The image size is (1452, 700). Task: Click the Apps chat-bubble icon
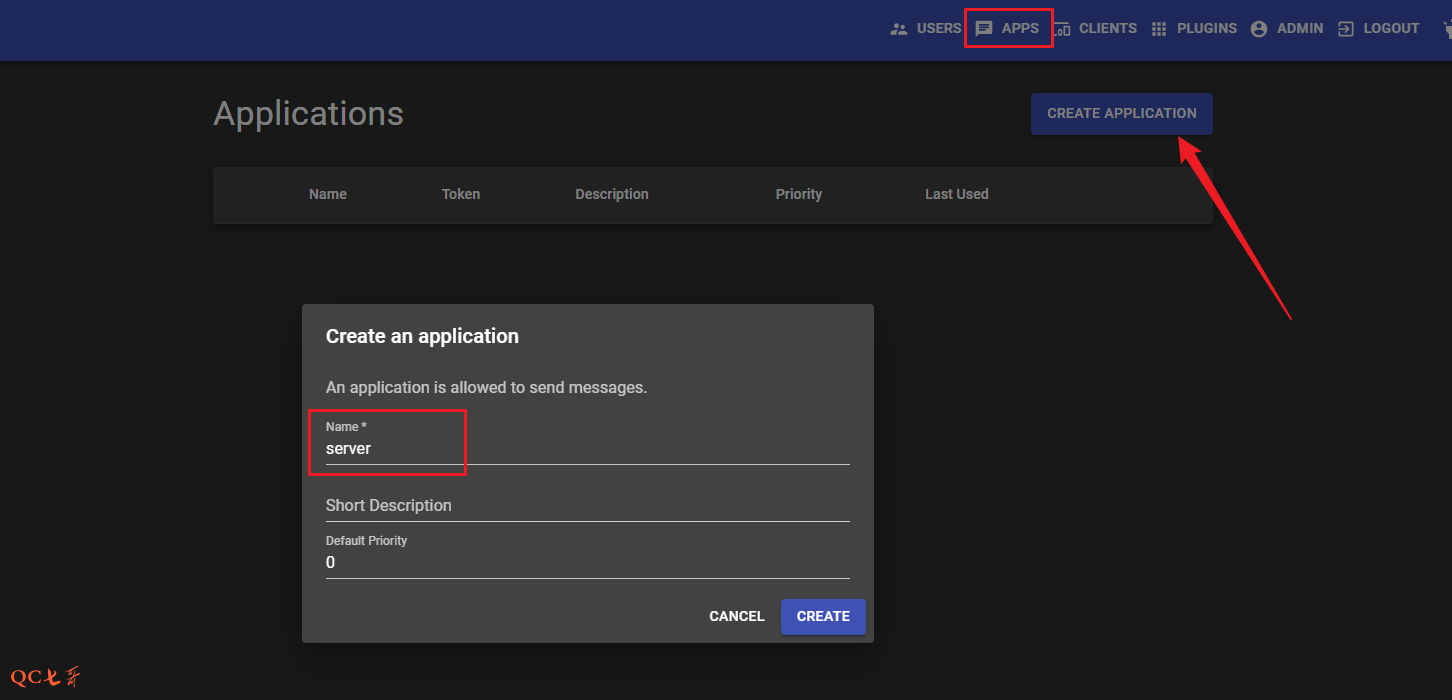984,29
